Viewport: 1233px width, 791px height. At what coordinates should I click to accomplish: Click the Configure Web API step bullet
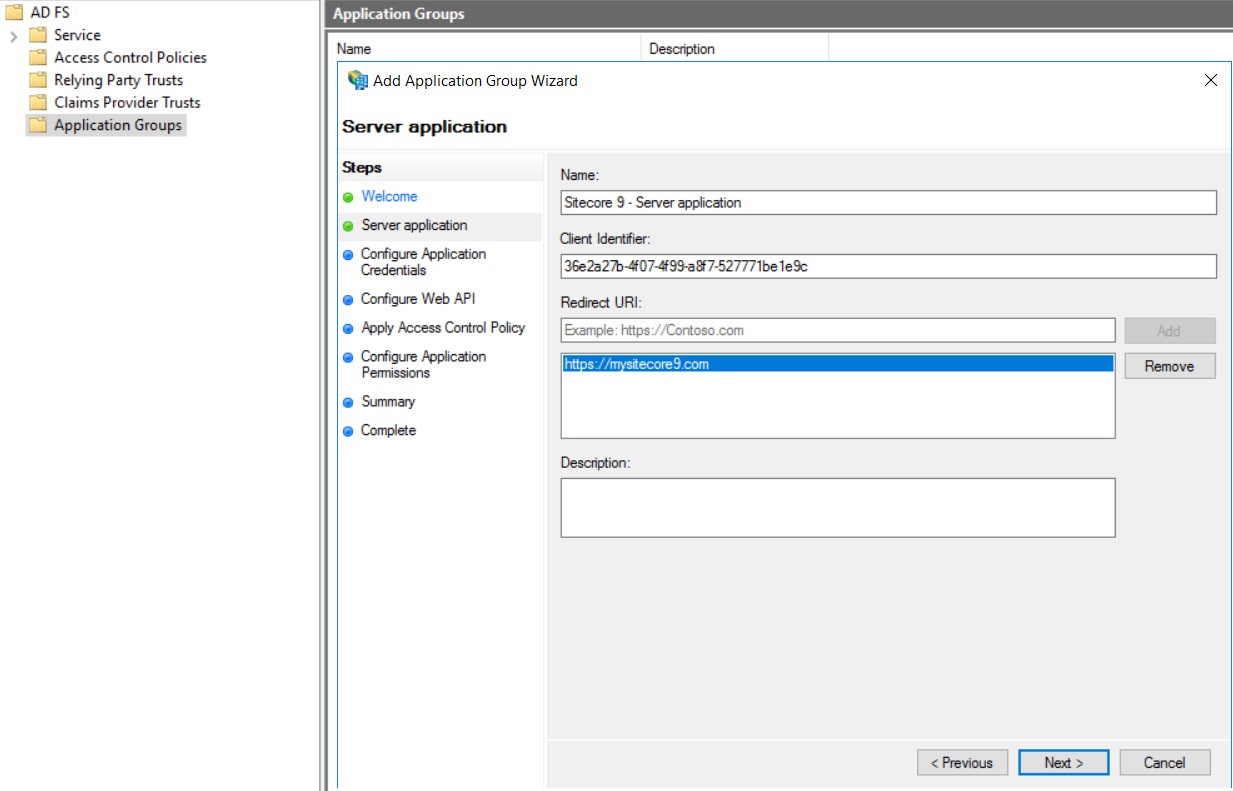pos(348,300)
